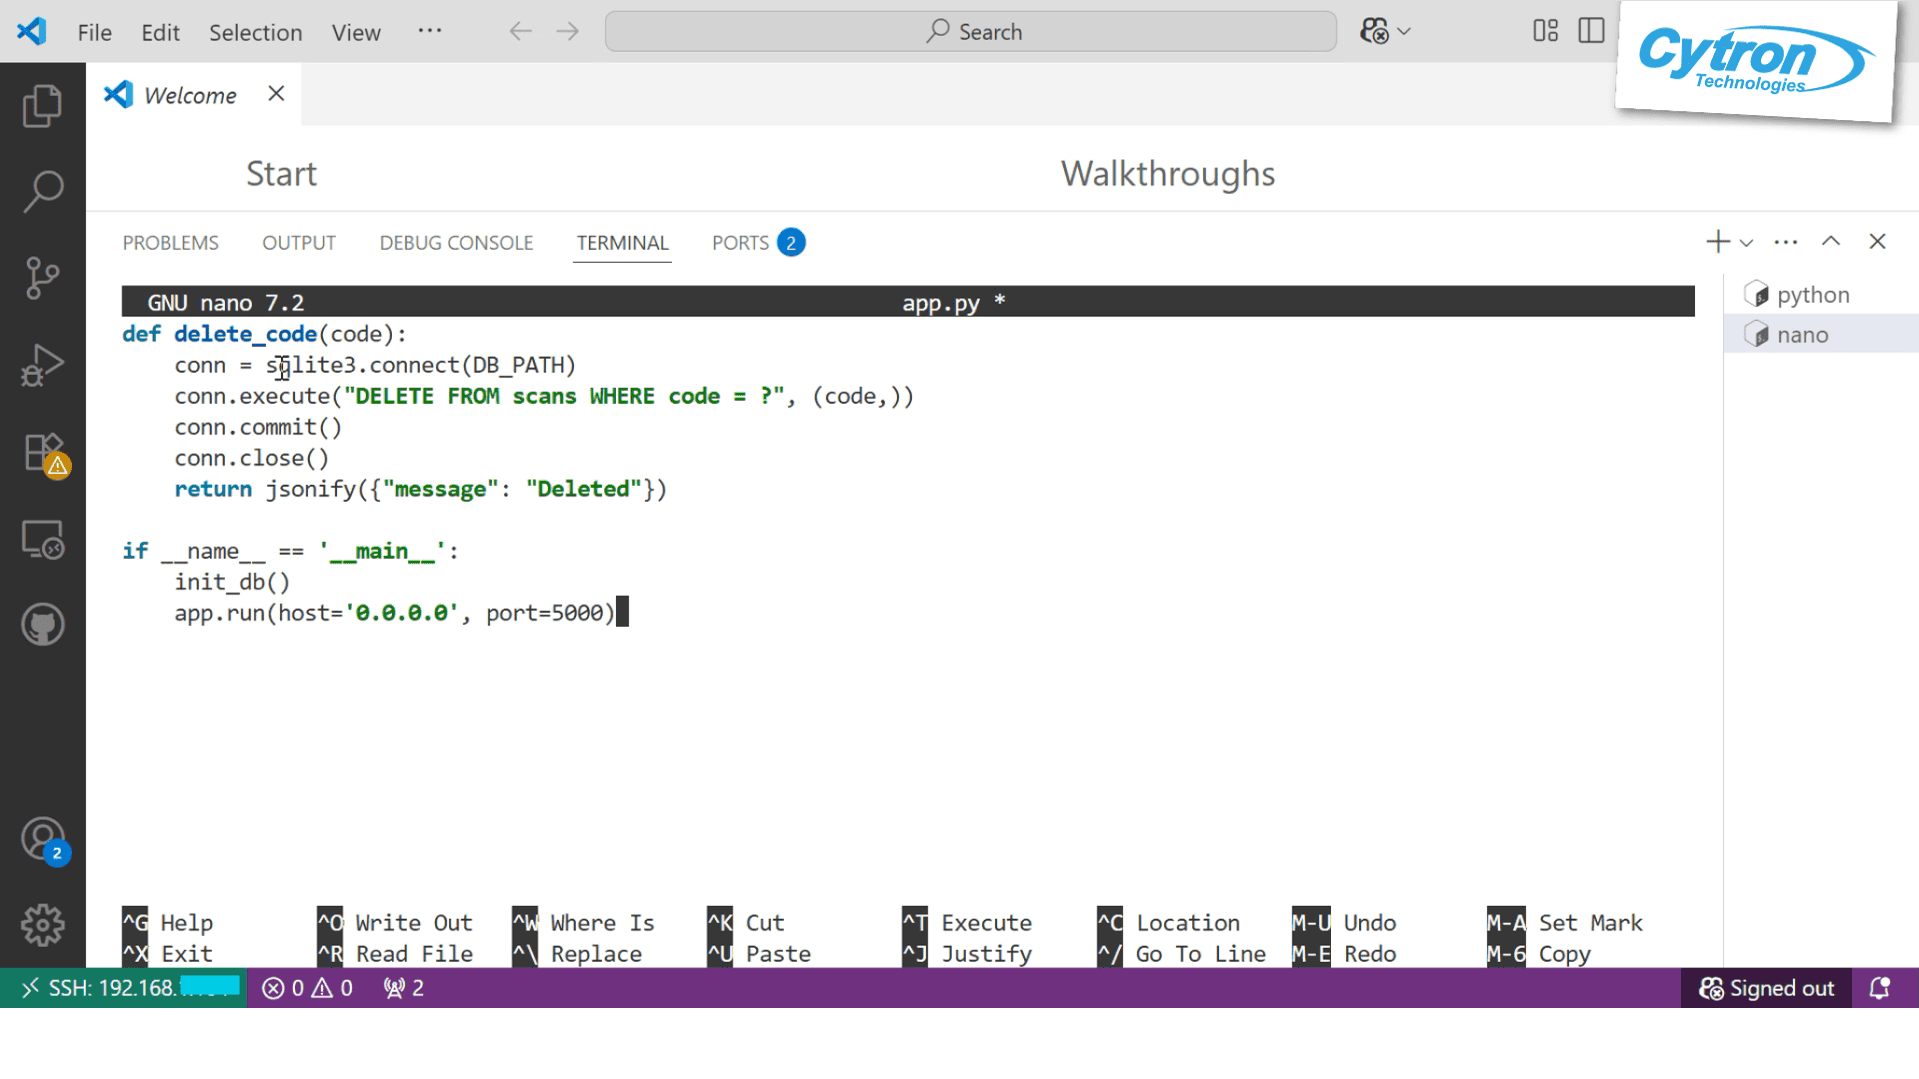1919x1079 pixels.
Task: Open the Accounts menu in the activity bar
Action: pos(42,840)
